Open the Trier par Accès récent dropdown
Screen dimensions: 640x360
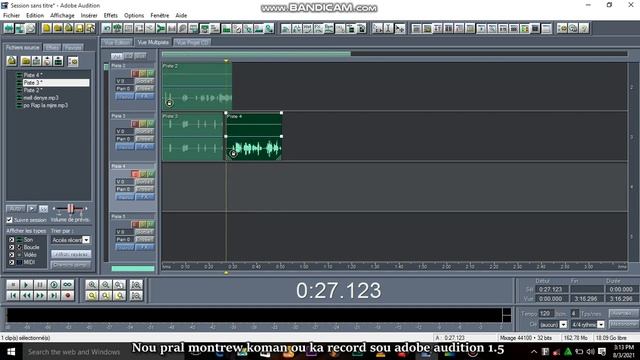tap(86, 240)
